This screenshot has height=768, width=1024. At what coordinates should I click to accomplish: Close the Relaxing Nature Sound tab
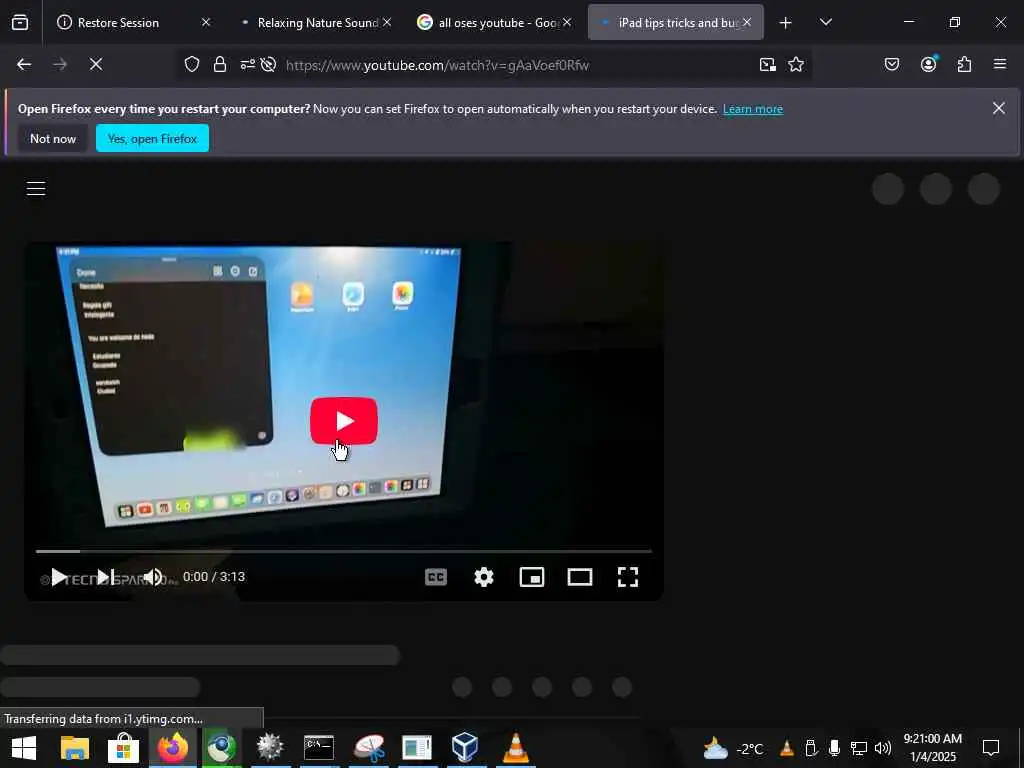pos(387,22)
